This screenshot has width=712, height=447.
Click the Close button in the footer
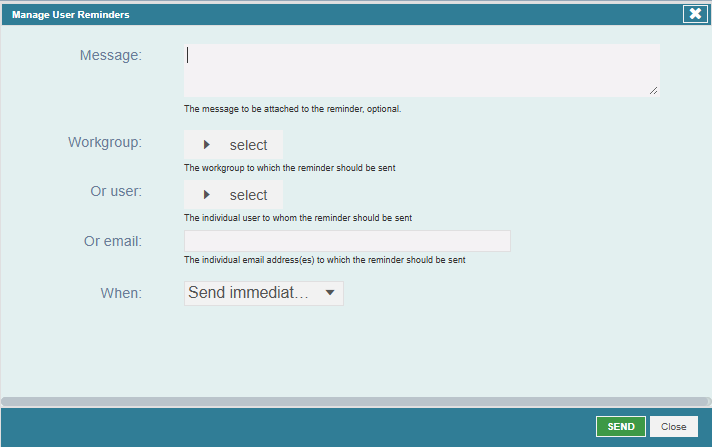click(674, 427)
